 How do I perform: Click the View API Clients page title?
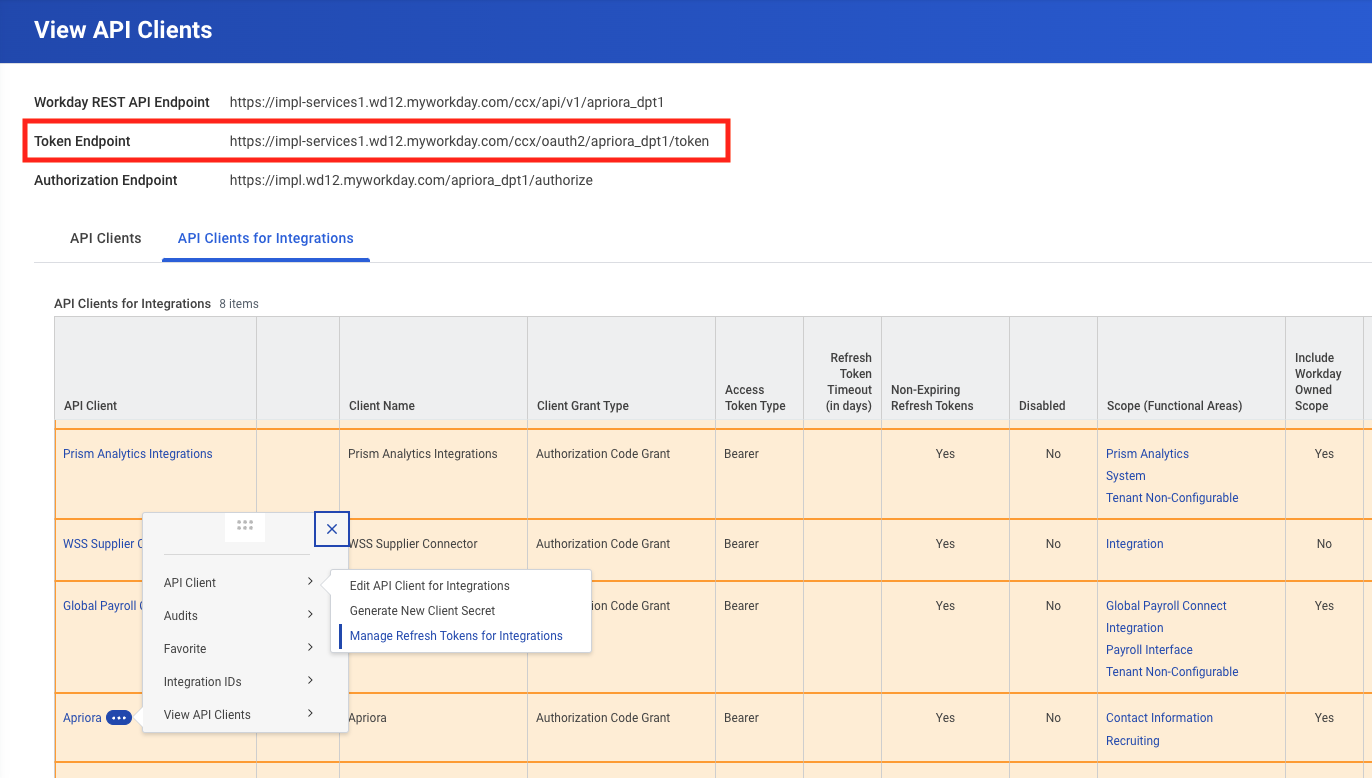tap(123, 30)
